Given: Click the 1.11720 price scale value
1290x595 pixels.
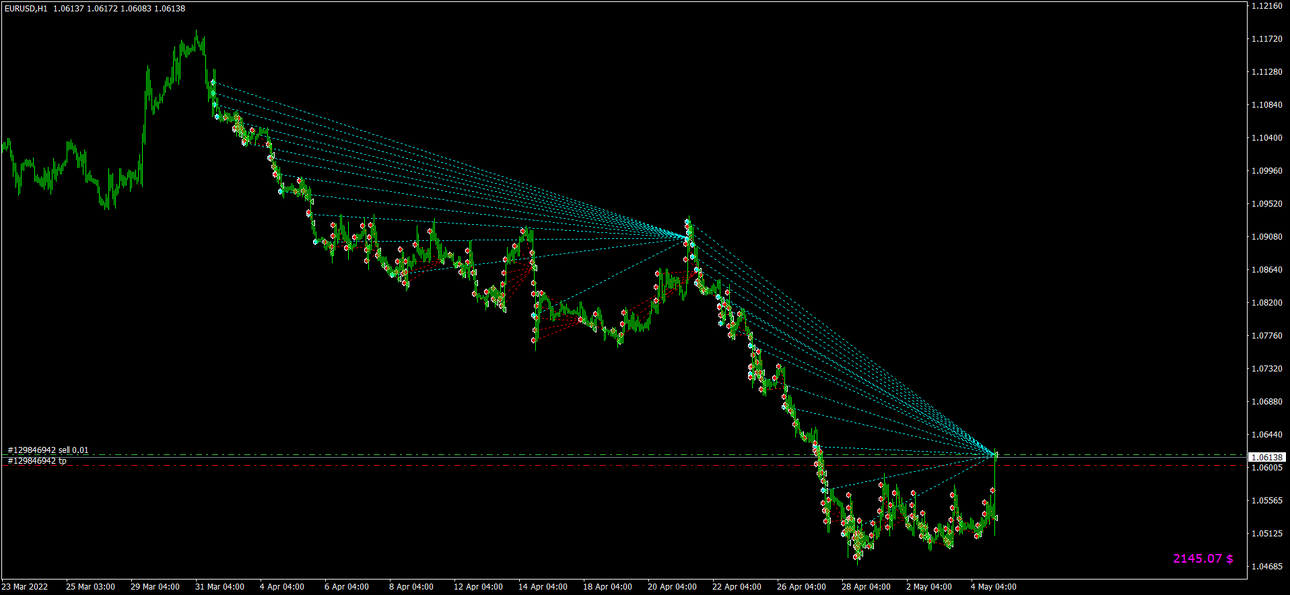Looking at the screenshot, I should tap(1265, 39).
